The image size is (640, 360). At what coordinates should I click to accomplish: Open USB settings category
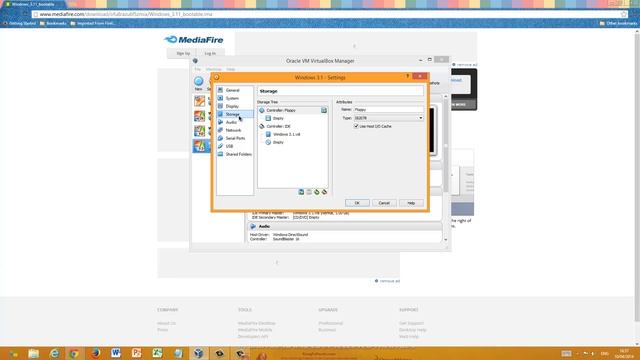(235, 146)
